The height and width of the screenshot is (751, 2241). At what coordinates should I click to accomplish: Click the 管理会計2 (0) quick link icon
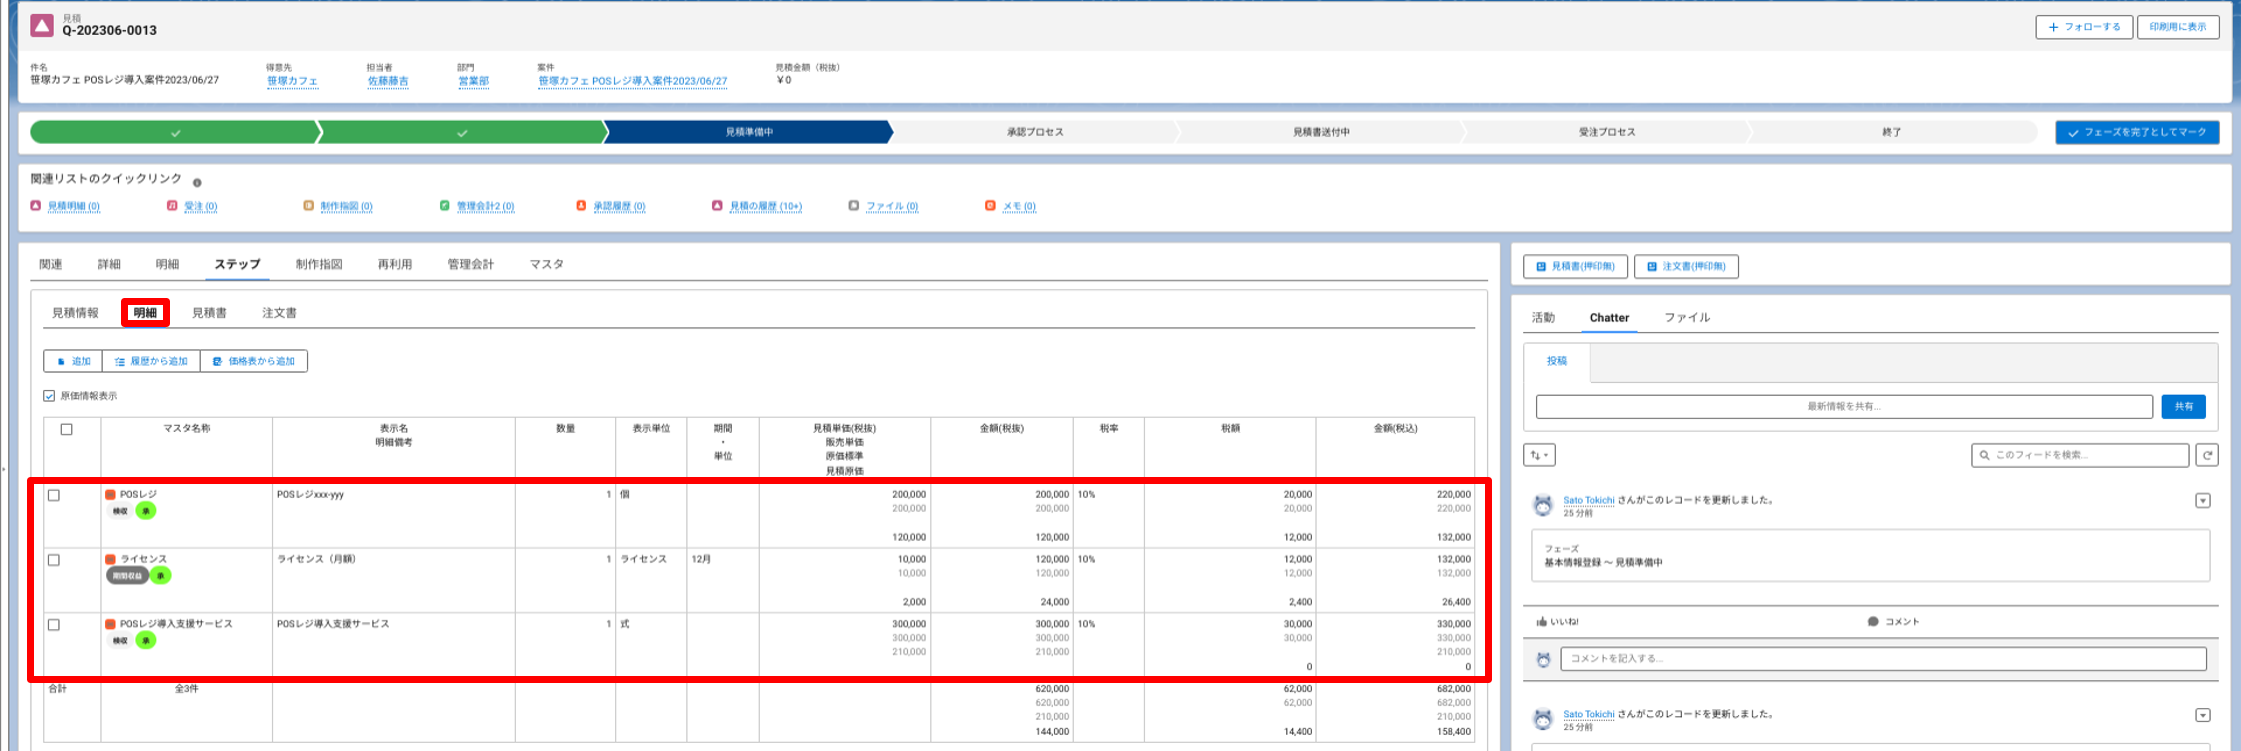pyautogui.click(x=444, y=205)
